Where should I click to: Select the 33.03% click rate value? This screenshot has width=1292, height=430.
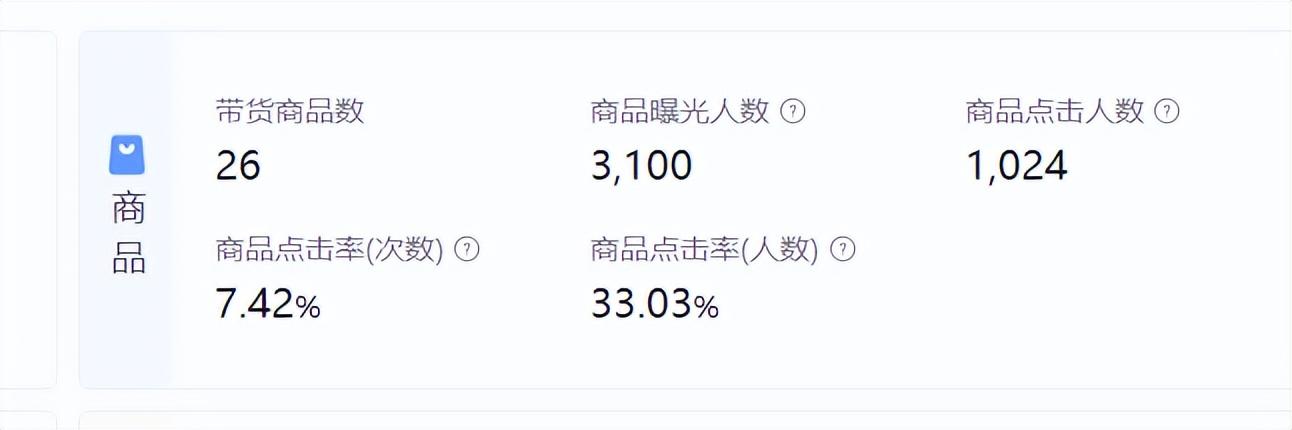coord(655,305)
